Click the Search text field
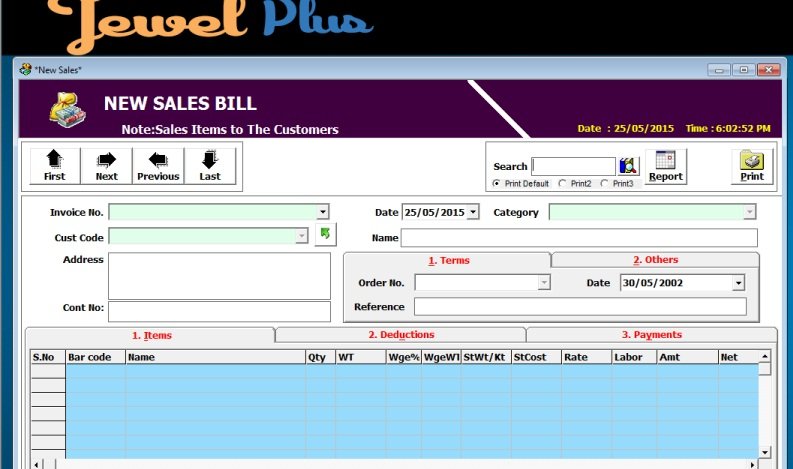The image size is (793, 469). (573, 166)
